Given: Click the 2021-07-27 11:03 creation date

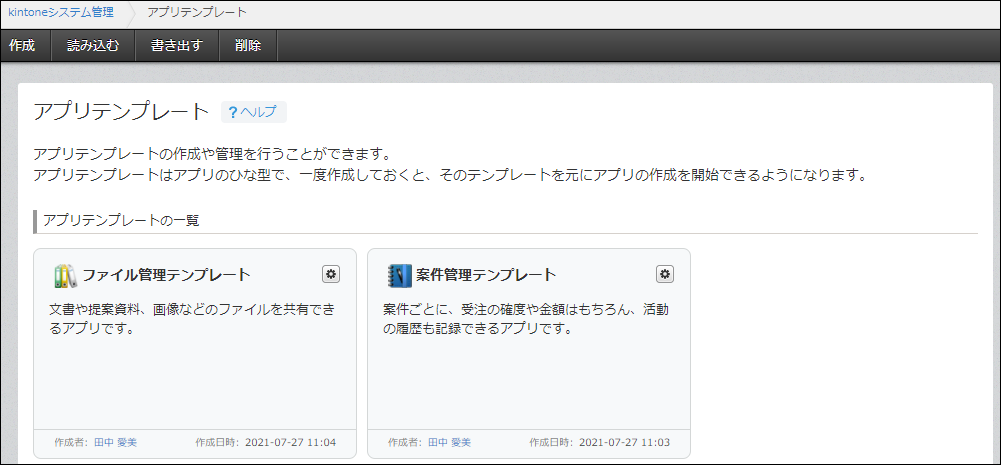Looking at the screenshot, I should coord(626,442).
